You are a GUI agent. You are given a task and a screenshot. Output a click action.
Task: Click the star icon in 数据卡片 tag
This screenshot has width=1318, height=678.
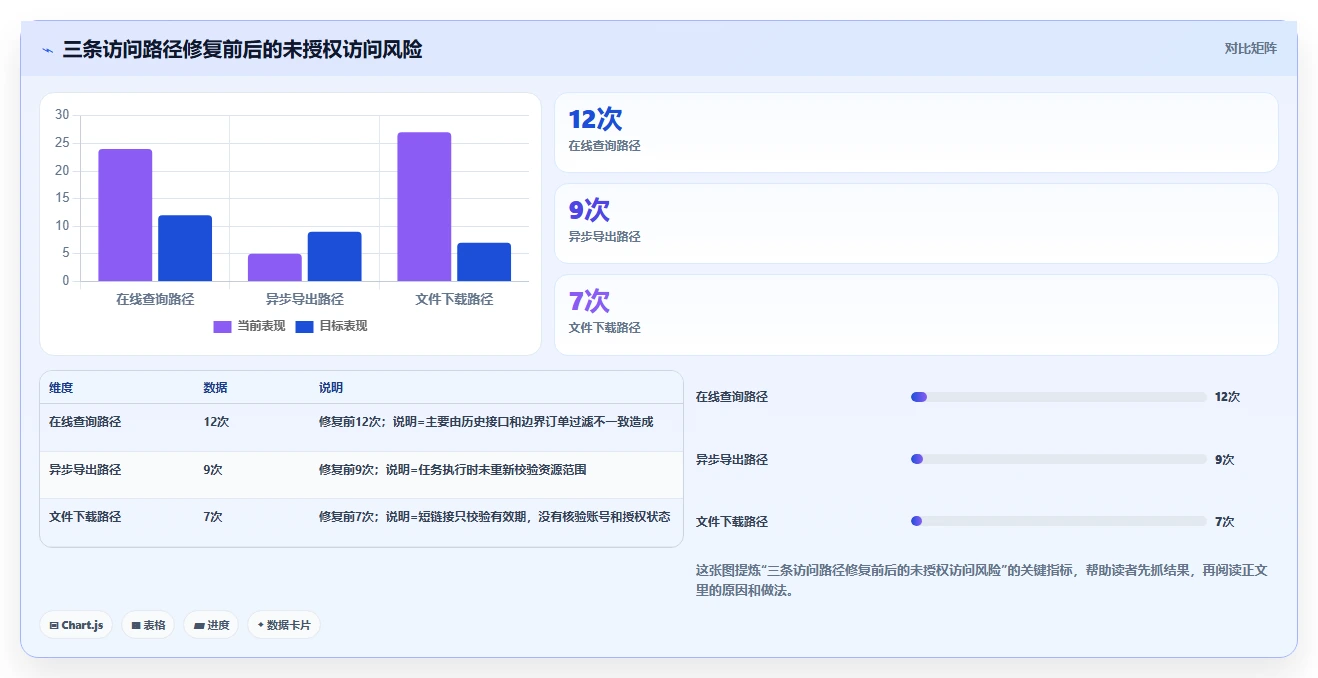[x=261, y=625]
